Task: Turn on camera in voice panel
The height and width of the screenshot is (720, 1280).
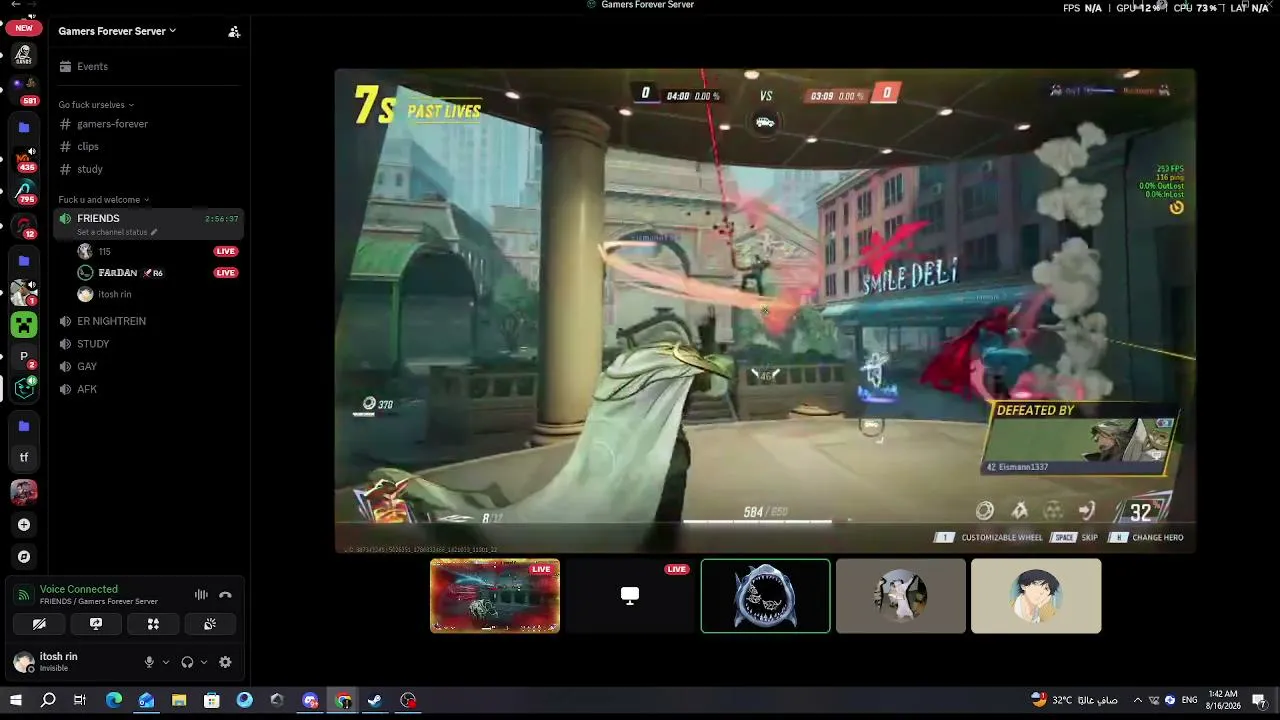Action: click(x=39, y=624)
